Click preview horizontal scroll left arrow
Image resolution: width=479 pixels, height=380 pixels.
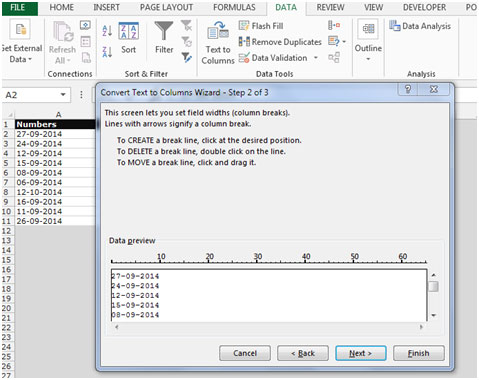point(117,327)
